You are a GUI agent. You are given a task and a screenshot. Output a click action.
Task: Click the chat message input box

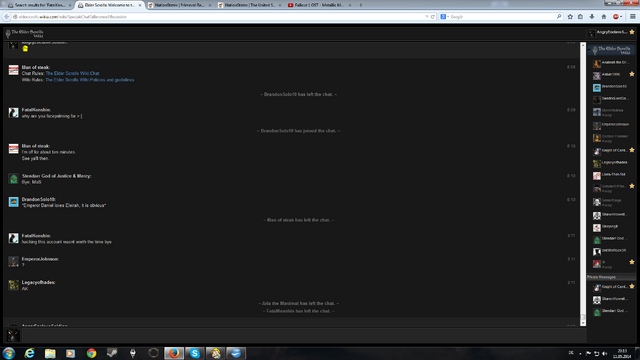[304, 336]
